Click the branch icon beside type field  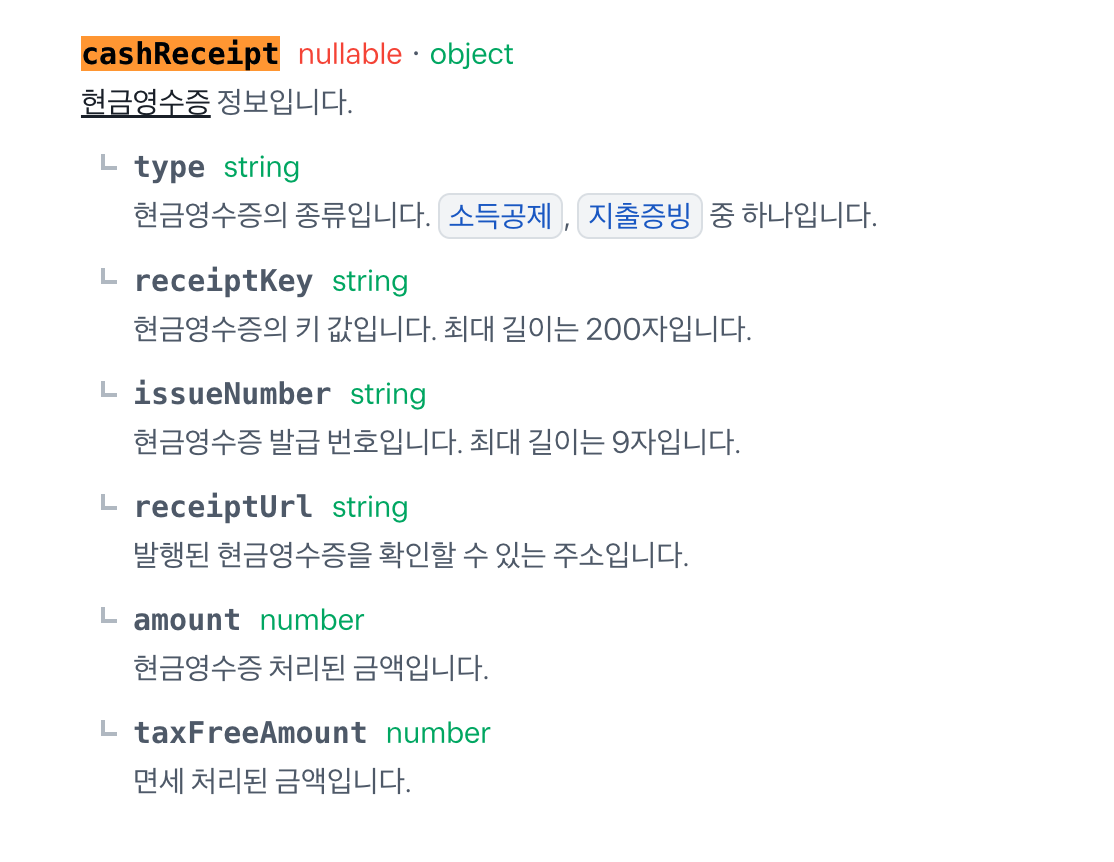tap(109, 163)
